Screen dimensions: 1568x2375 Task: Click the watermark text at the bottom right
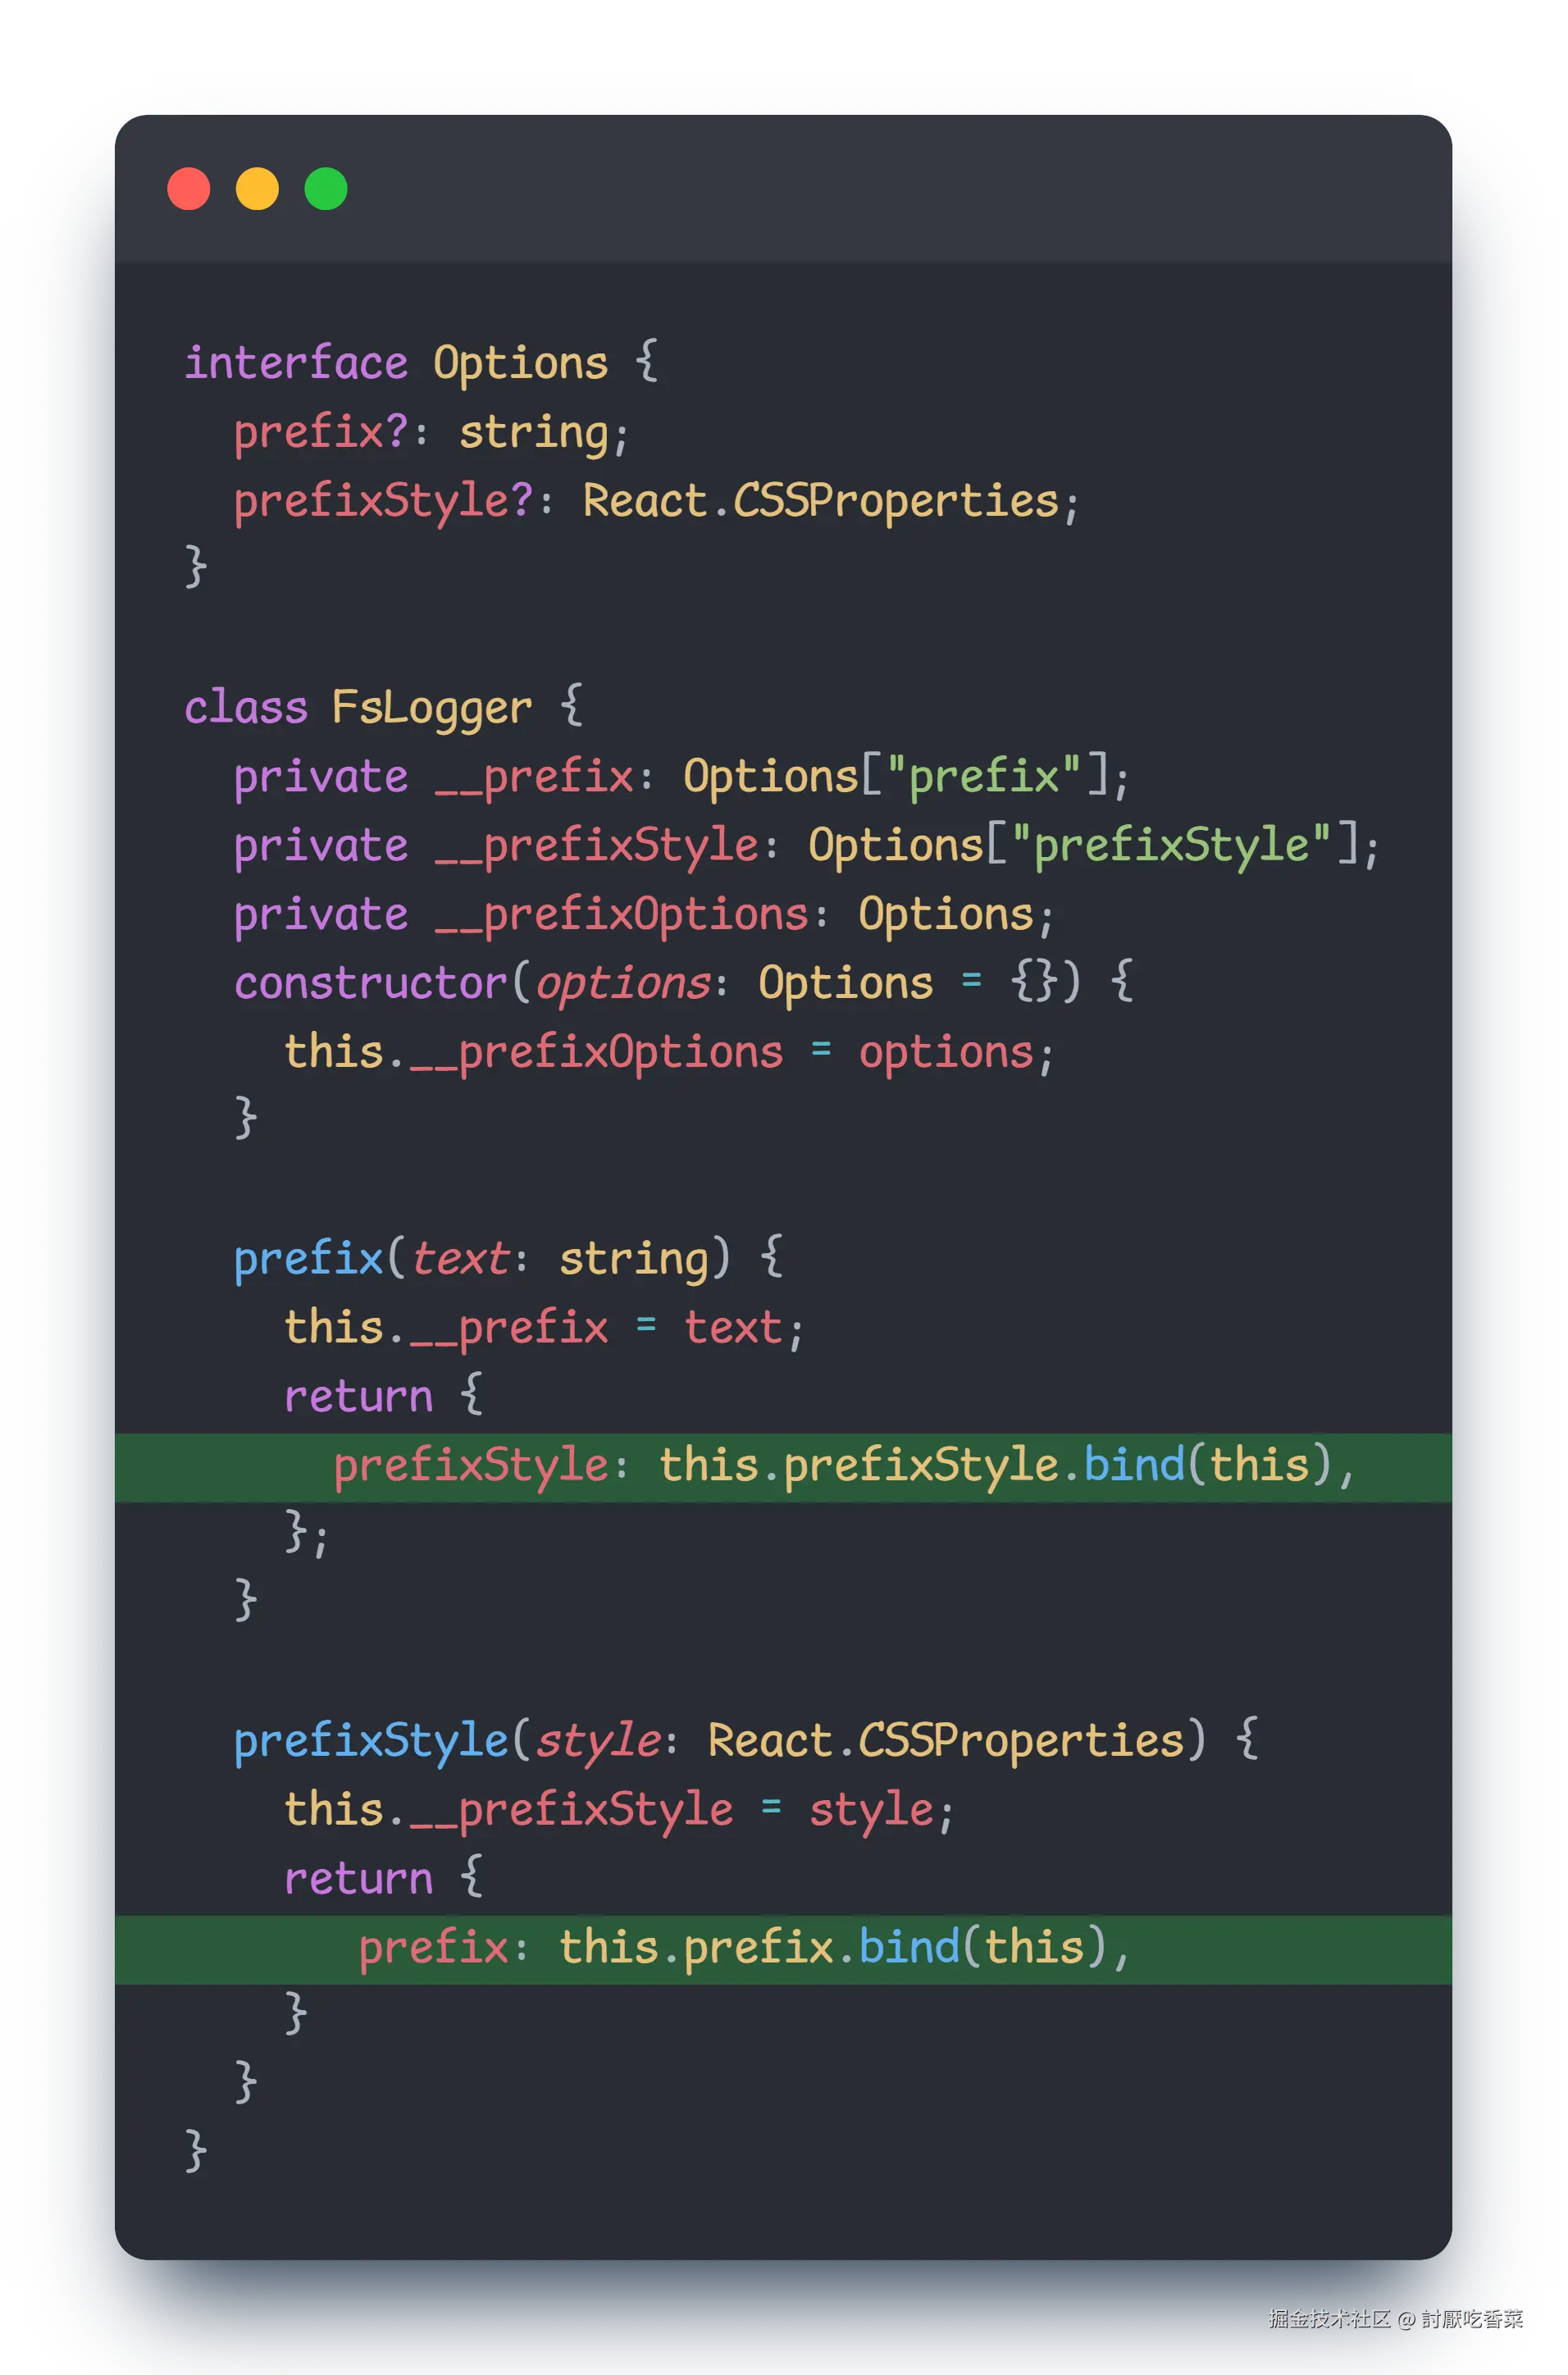(x=1396, y=2319)
